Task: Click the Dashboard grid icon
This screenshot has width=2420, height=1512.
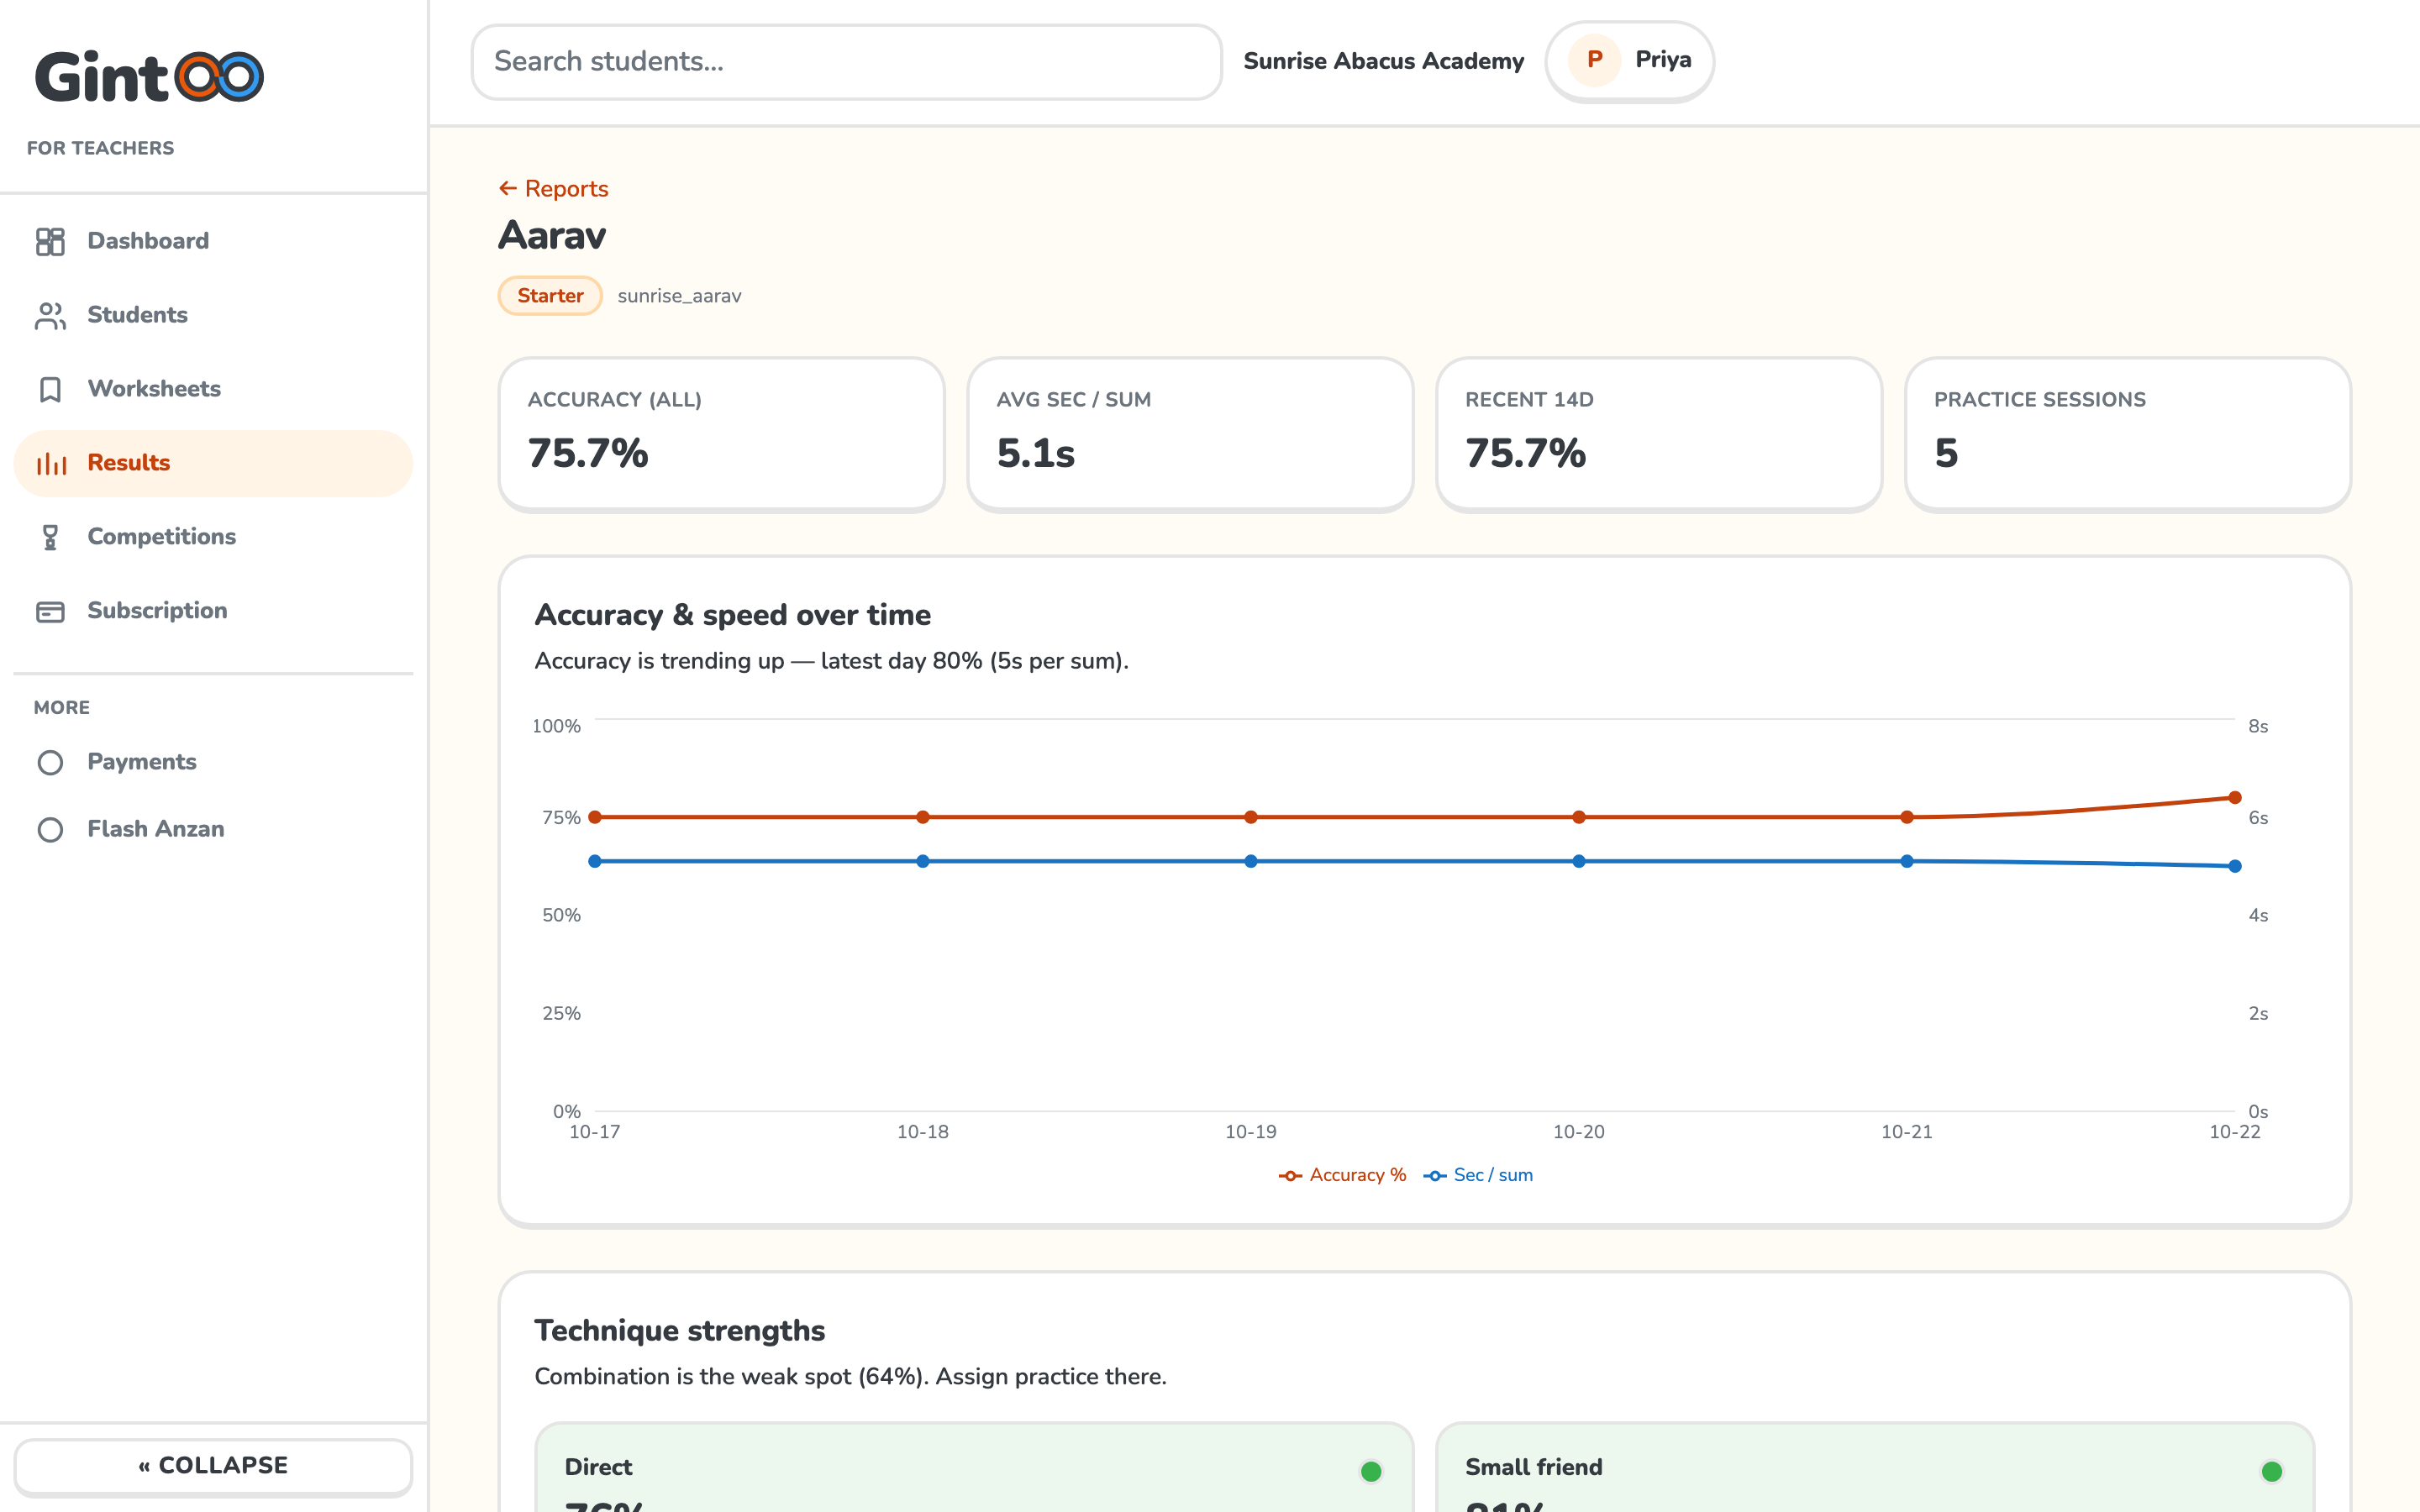Action: click(50, 241)
